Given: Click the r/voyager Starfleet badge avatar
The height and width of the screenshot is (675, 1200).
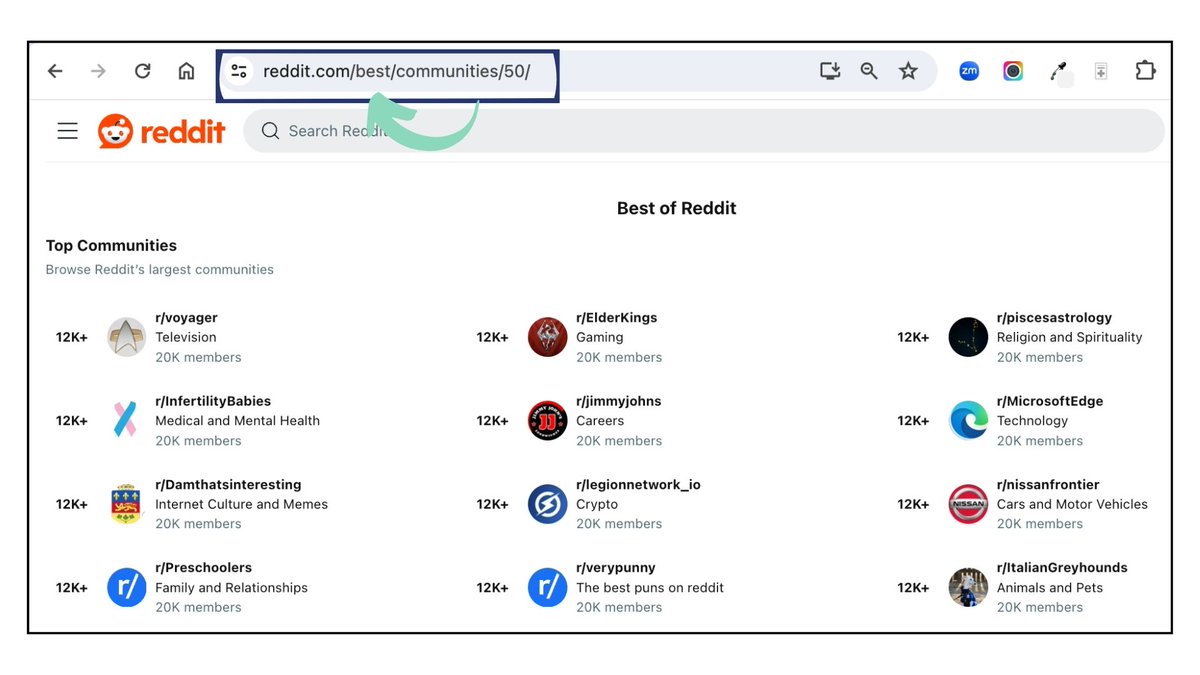Looking at the screenshot, I should click(x=127, y=337).
